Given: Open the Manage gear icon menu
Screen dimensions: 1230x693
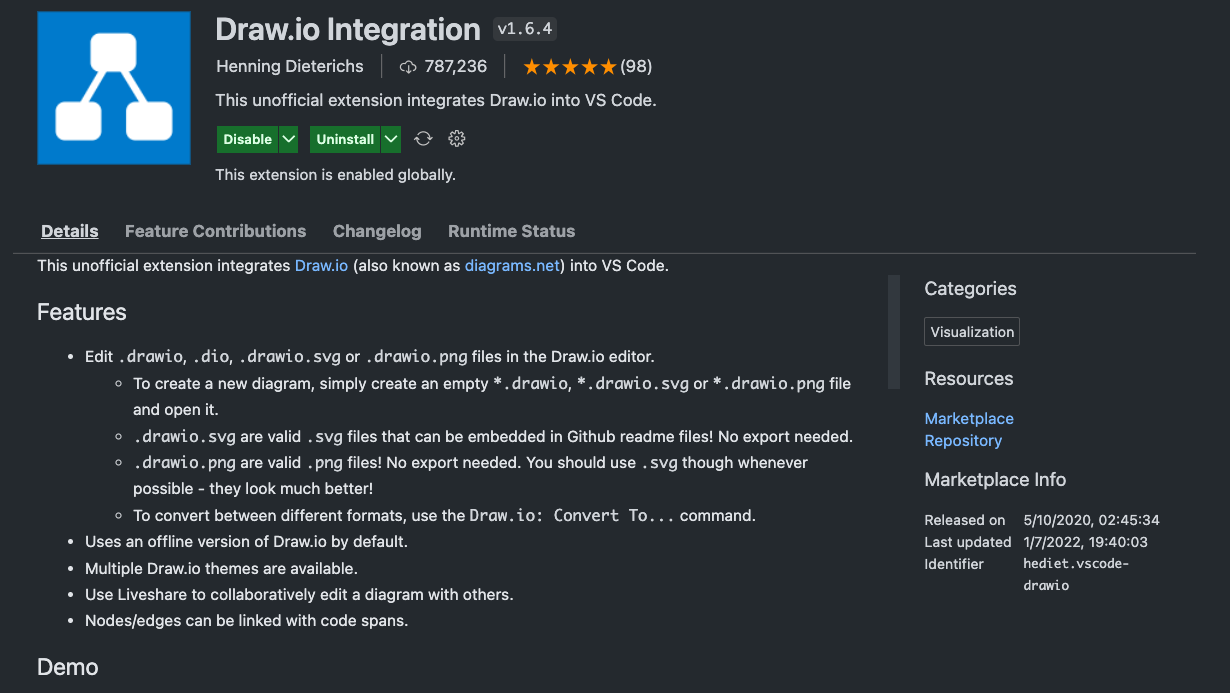Looking at the screenshot, I should [457, 139].
